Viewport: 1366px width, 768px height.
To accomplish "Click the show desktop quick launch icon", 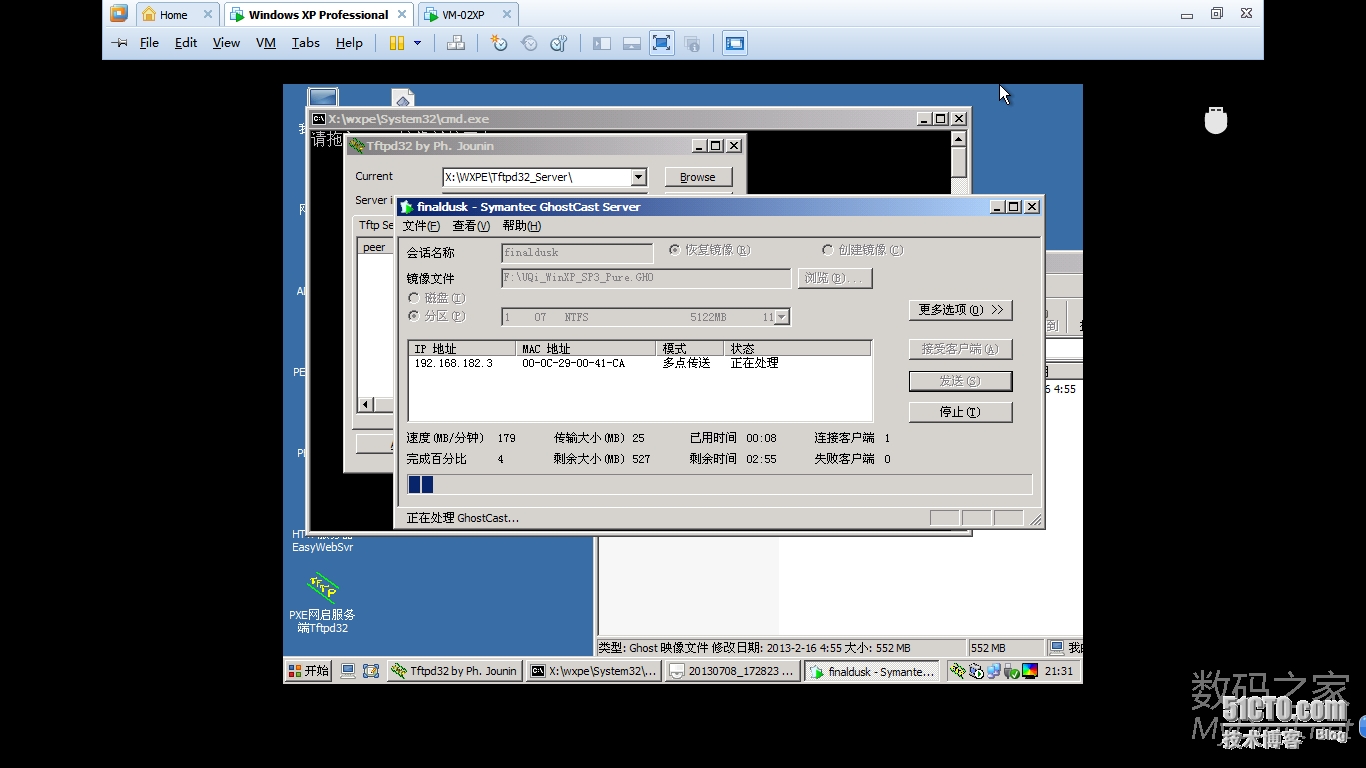I will pos(348,671).
